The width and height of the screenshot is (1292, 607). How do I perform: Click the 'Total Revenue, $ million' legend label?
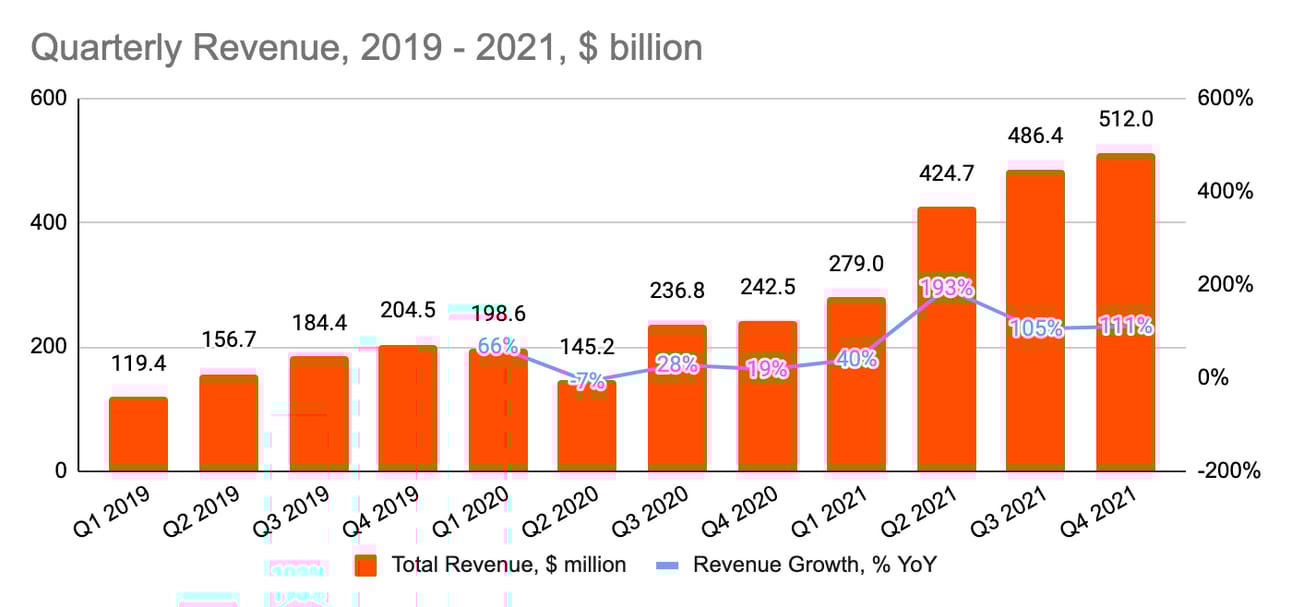coord(509,565)
